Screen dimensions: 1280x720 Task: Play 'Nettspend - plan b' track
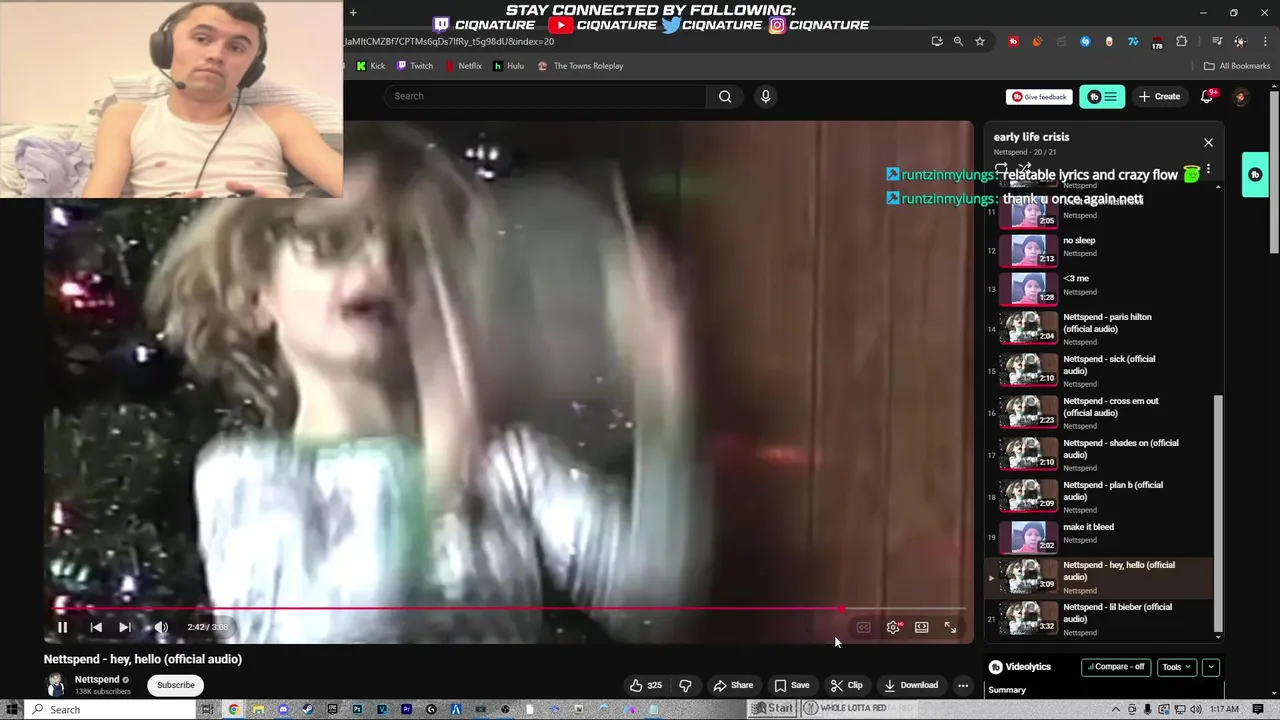point(1100,497)
